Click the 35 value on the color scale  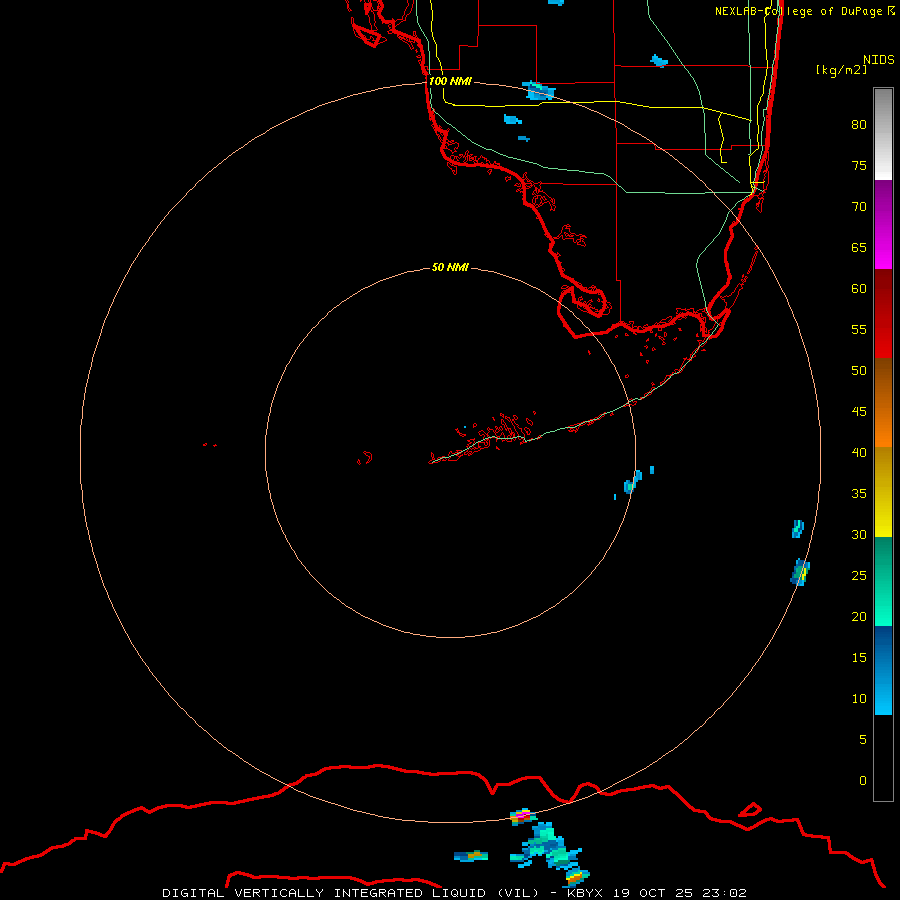pos(859,494)
